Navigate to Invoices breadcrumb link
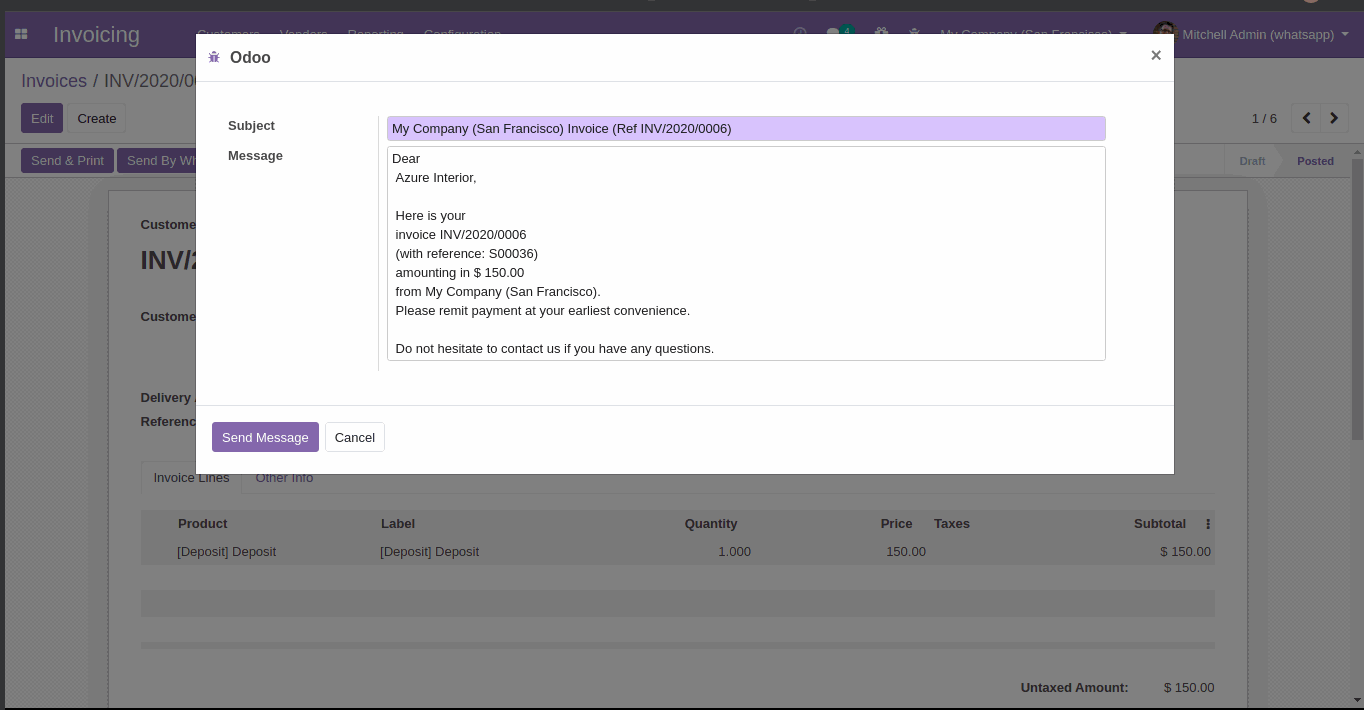Image resolution: width=1364 pixels, height=710 pixels. tap(54, 81)
